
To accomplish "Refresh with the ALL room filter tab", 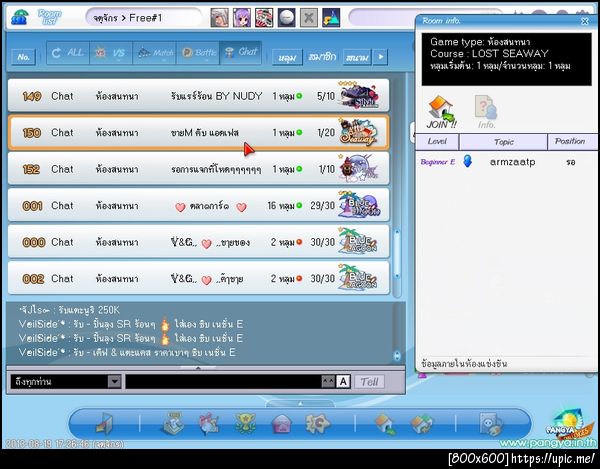I will (x=68, y=53).
